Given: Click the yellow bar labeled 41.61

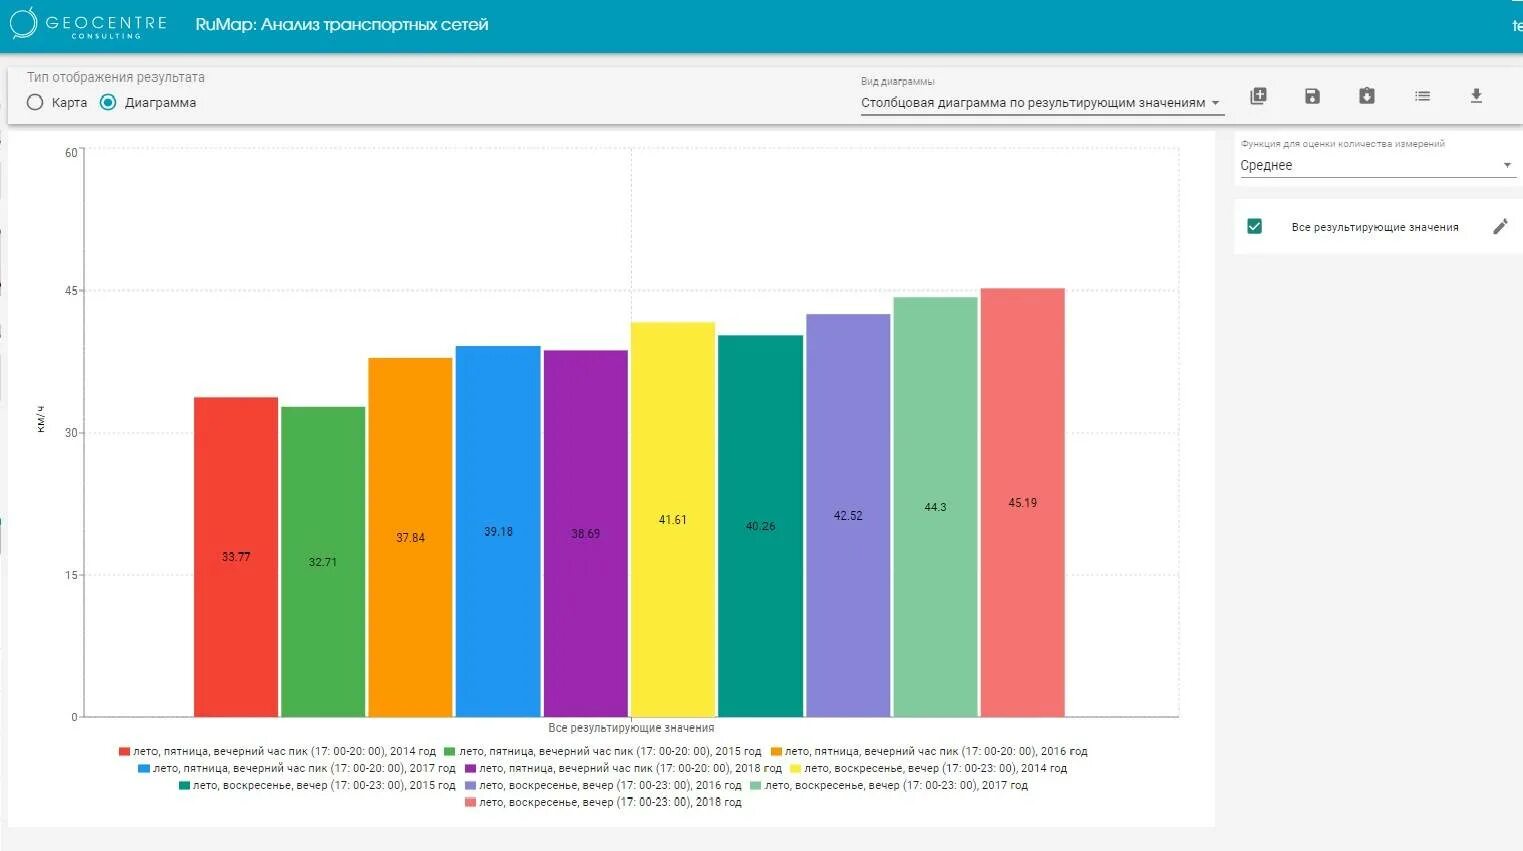Looking at the screenshot, I should 673,520.
